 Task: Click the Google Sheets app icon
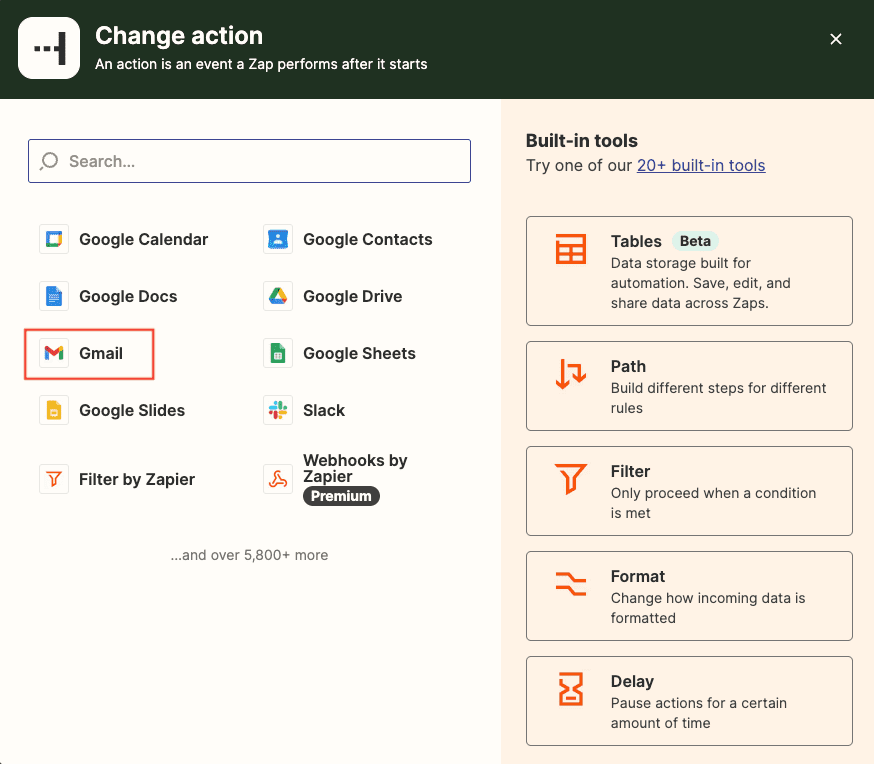point(278,353)
